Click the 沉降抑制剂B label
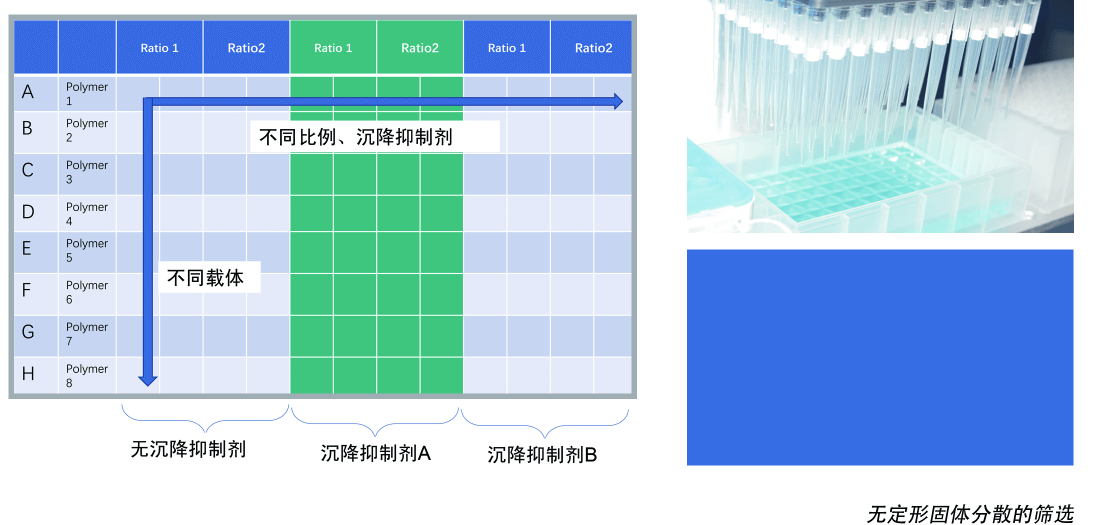The width and height of the screenshot is (1118, 525). (x=542, y=455)
